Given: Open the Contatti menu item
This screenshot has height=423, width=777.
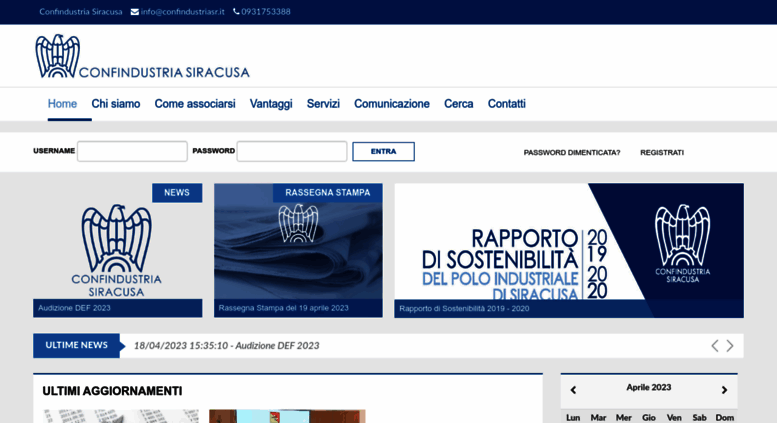Looking at the screenshot, I should 506,104.
